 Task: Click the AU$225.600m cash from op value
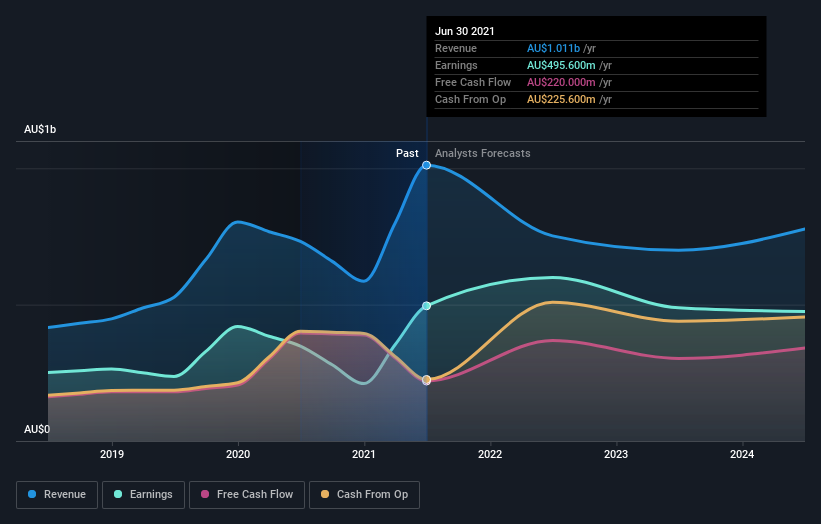pos(561,99)
